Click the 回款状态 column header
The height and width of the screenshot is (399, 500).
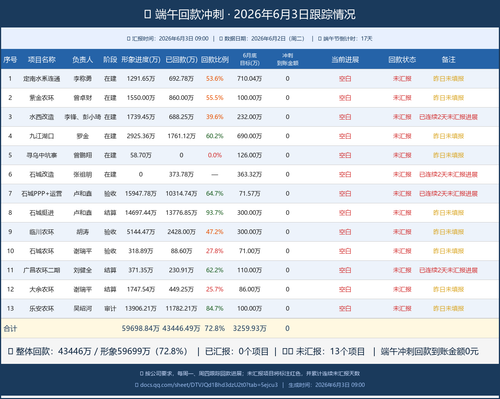pyautogui.click(x=402, y=60)
